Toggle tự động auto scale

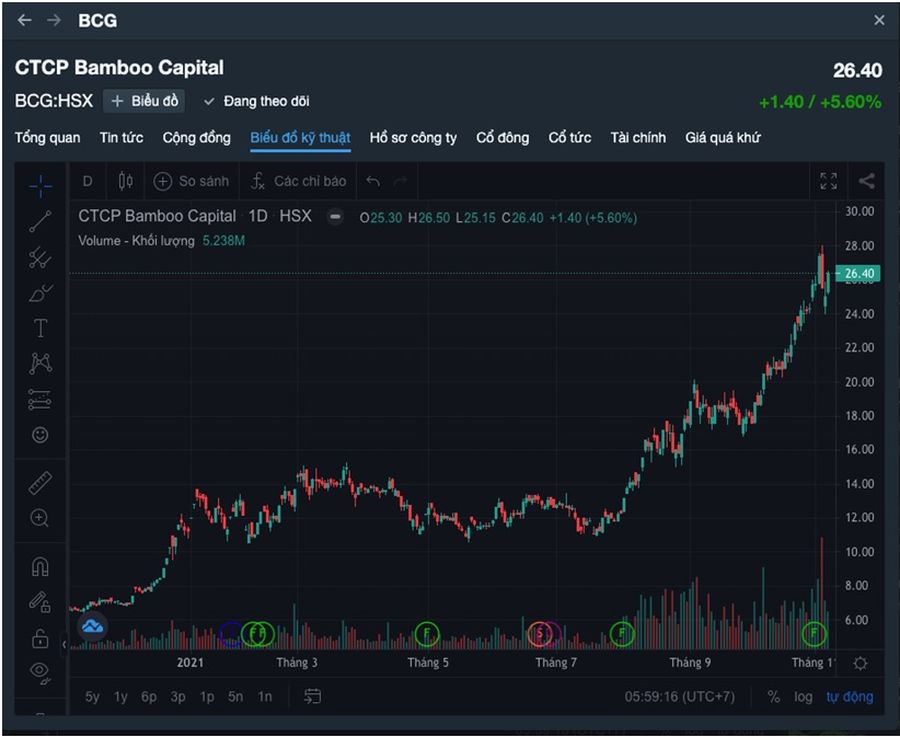pyautogui.click(x=850, y=697)
